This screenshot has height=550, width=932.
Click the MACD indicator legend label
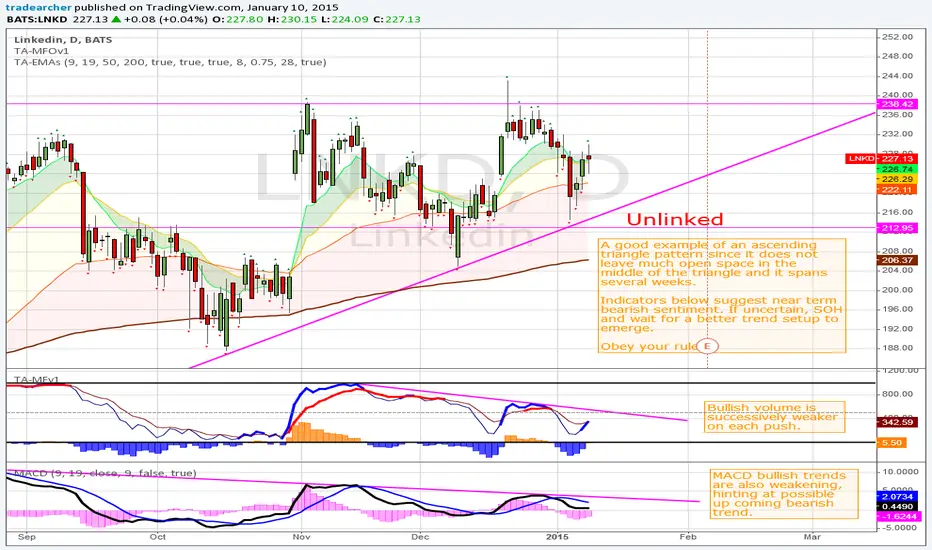105,473
